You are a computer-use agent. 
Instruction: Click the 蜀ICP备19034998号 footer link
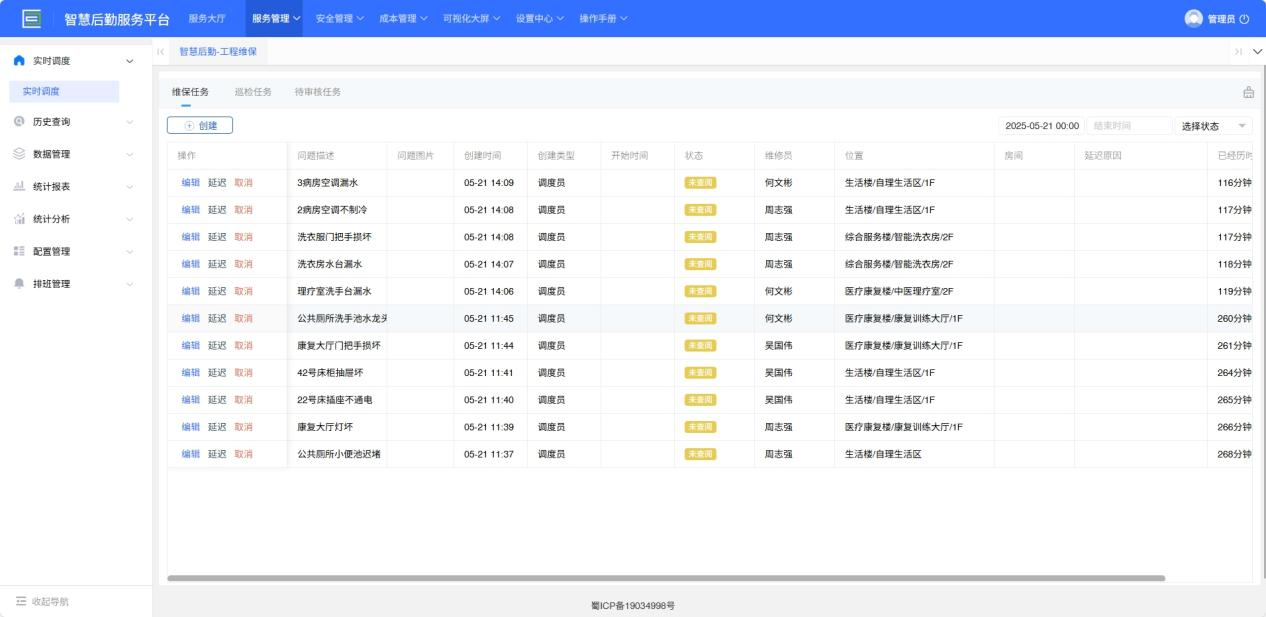(x=633, y=606)
